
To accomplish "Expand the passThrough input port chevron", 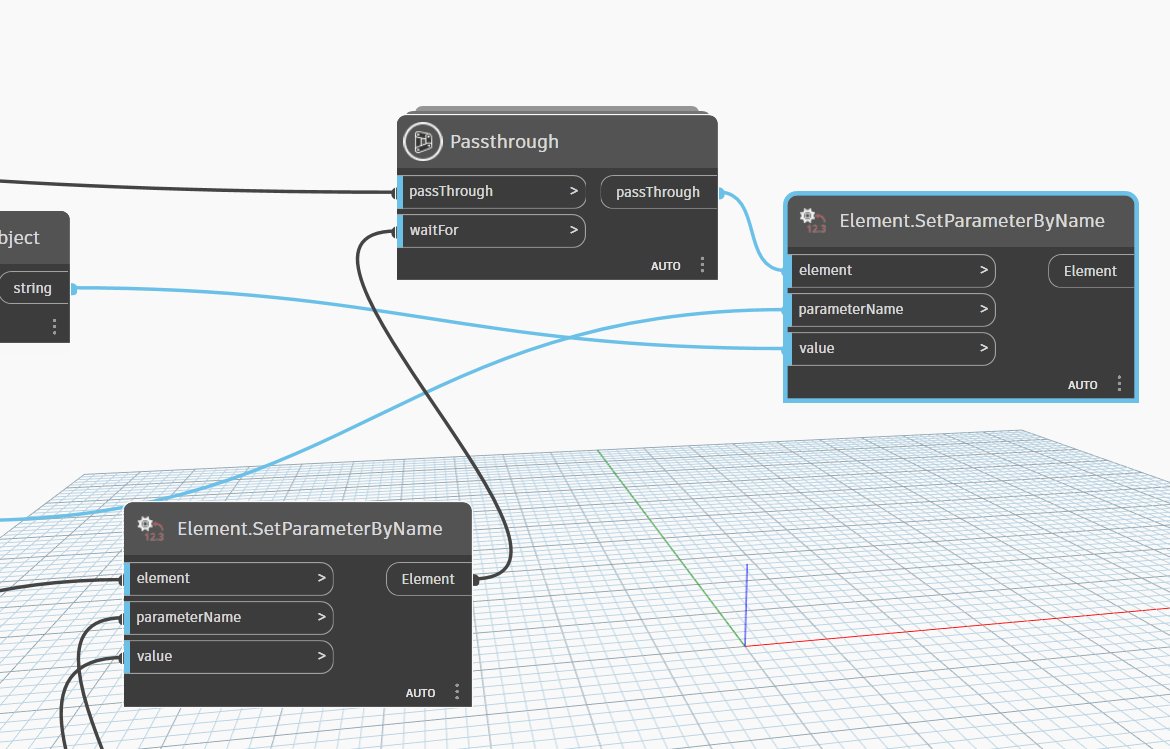I will [x=574, y=191].
